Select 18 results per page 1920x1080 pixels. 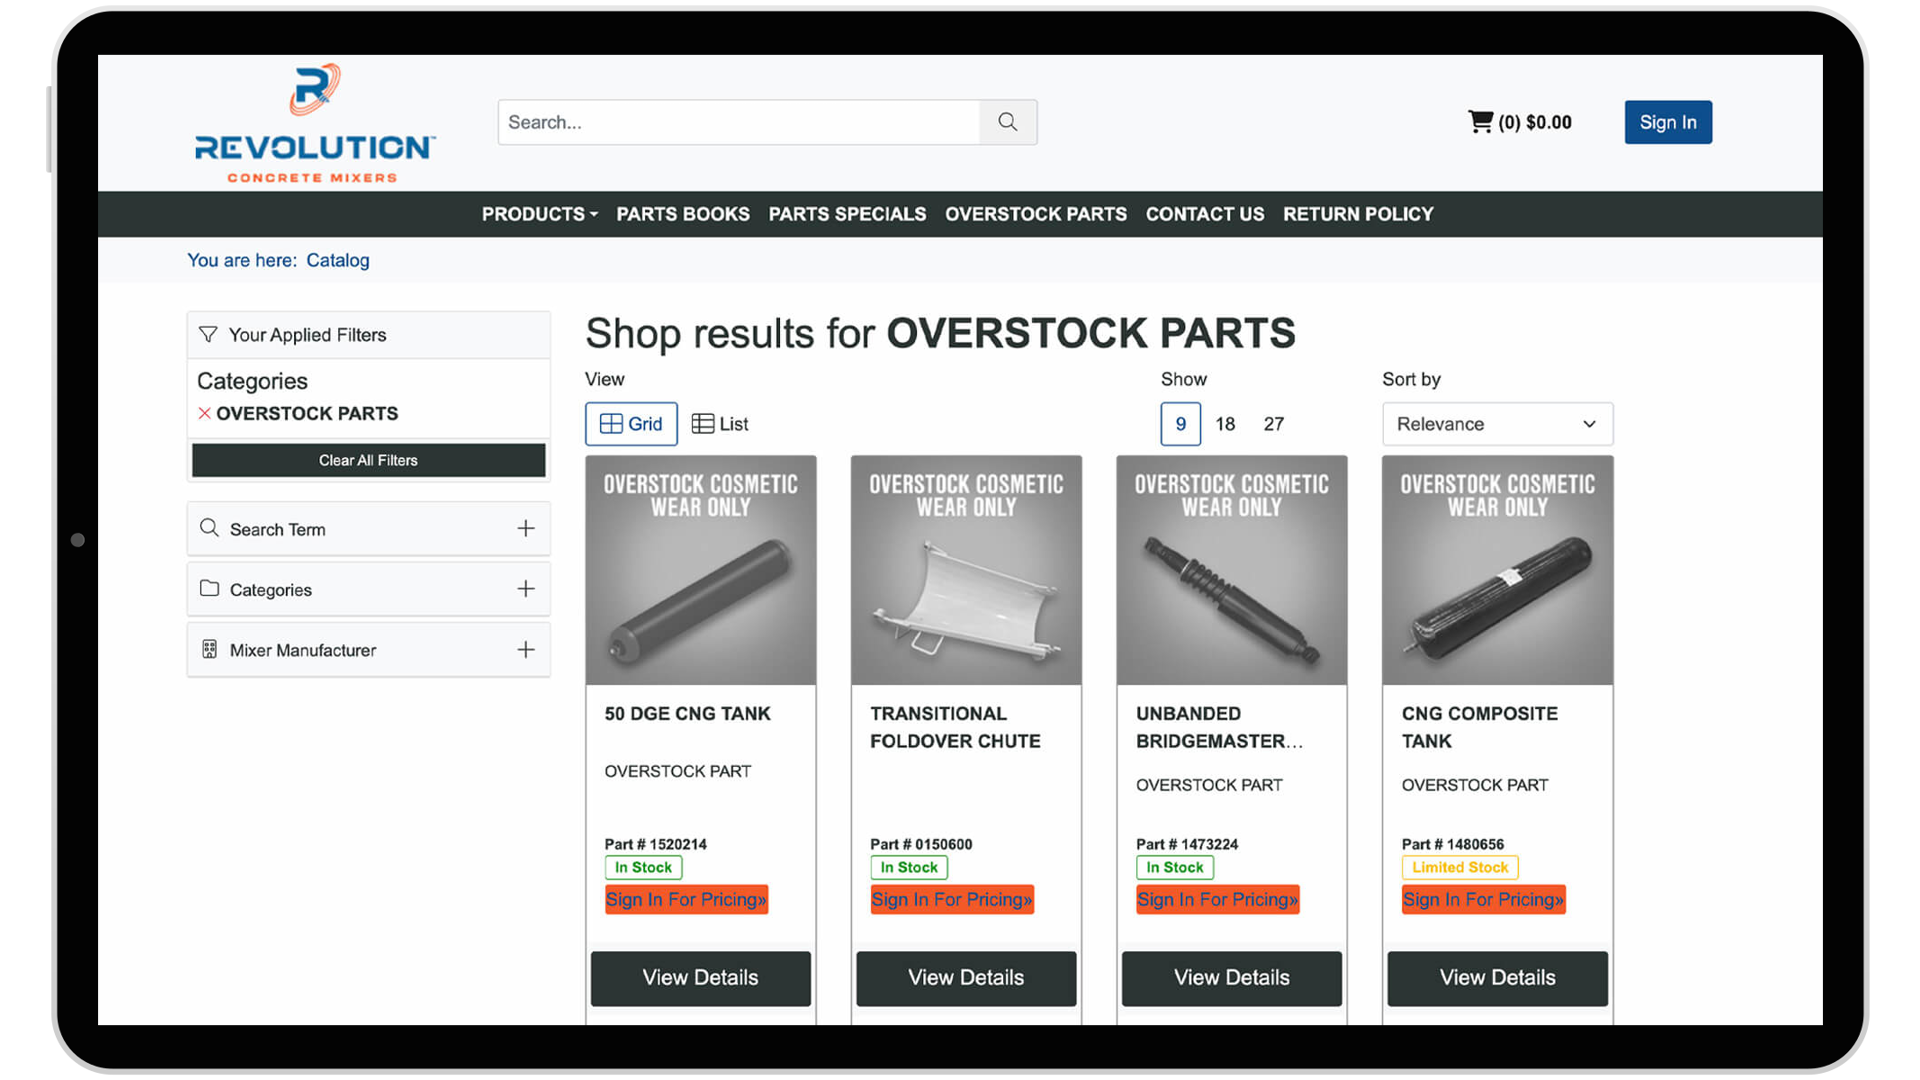point(1225,423)
